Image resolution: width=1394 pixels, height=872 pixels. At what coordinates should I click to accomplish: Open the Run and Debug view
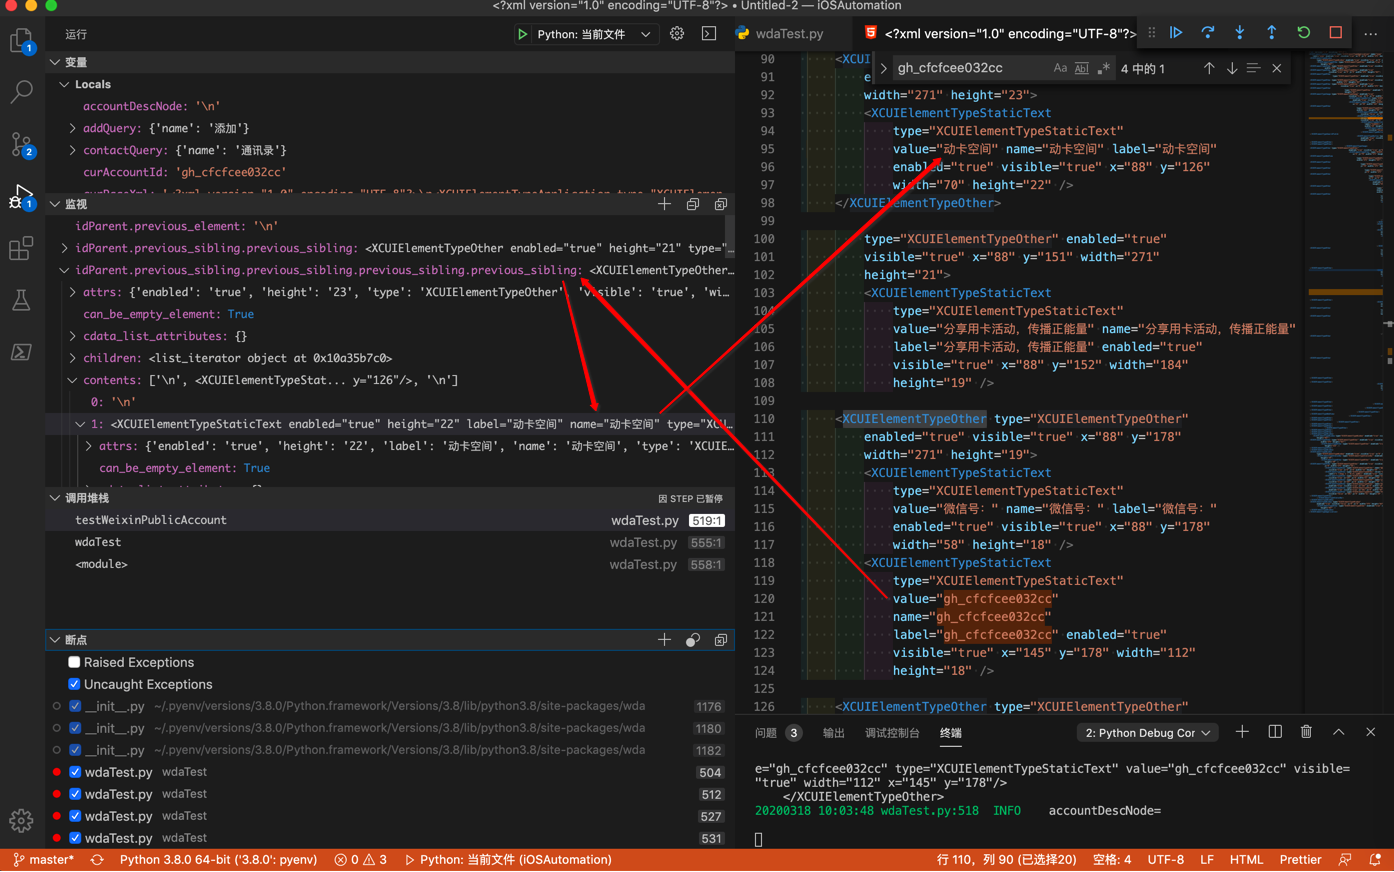22,195
